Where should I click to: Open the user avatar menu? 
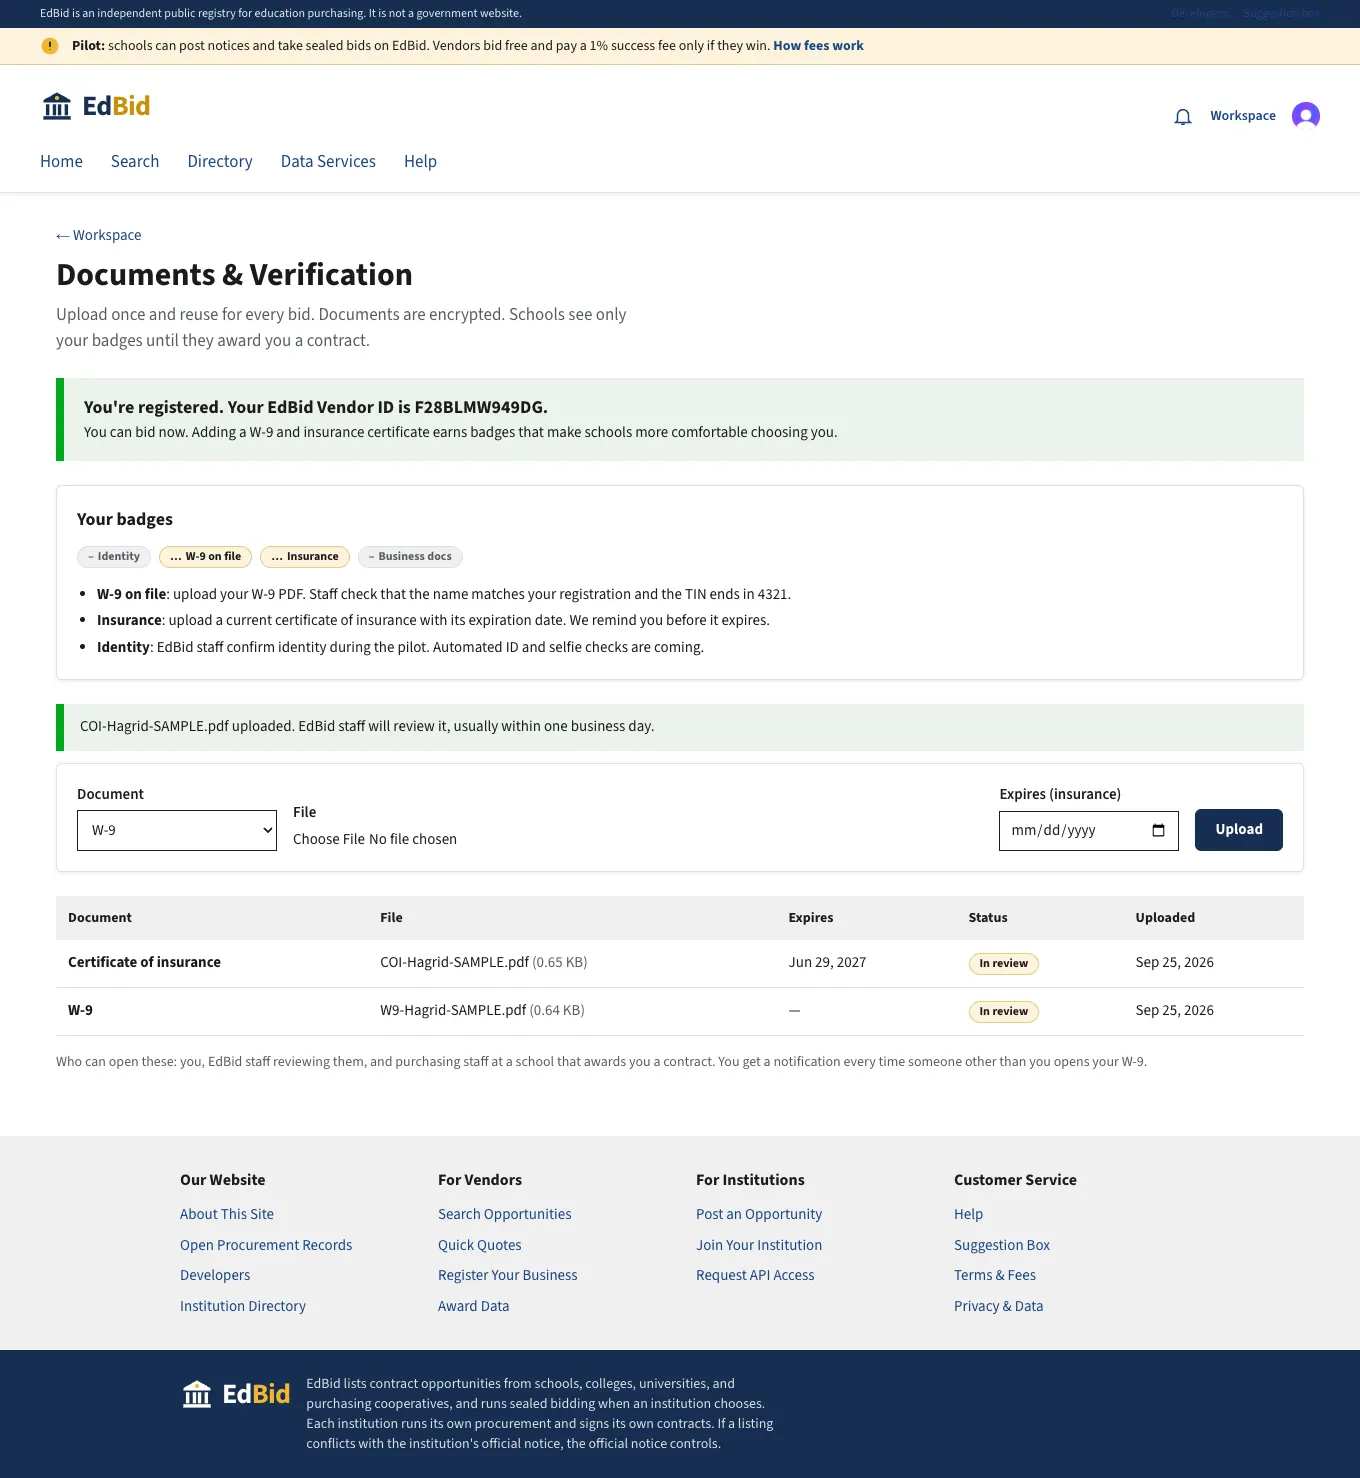[x=1305, y=116]
